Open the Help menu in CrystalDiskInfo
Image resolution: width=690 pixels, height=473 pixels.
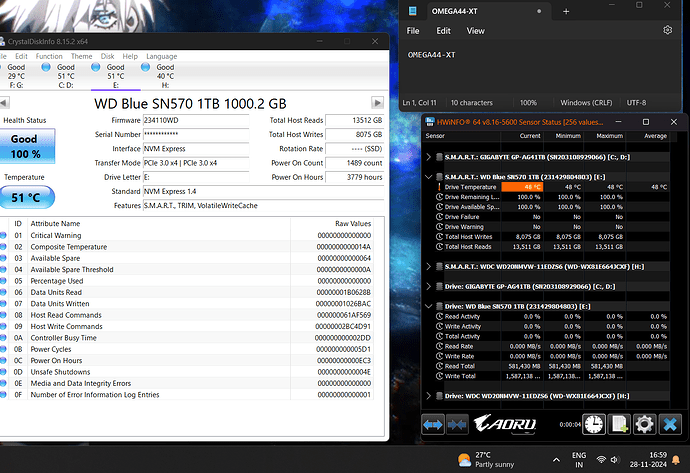click(x=130, y=56)
